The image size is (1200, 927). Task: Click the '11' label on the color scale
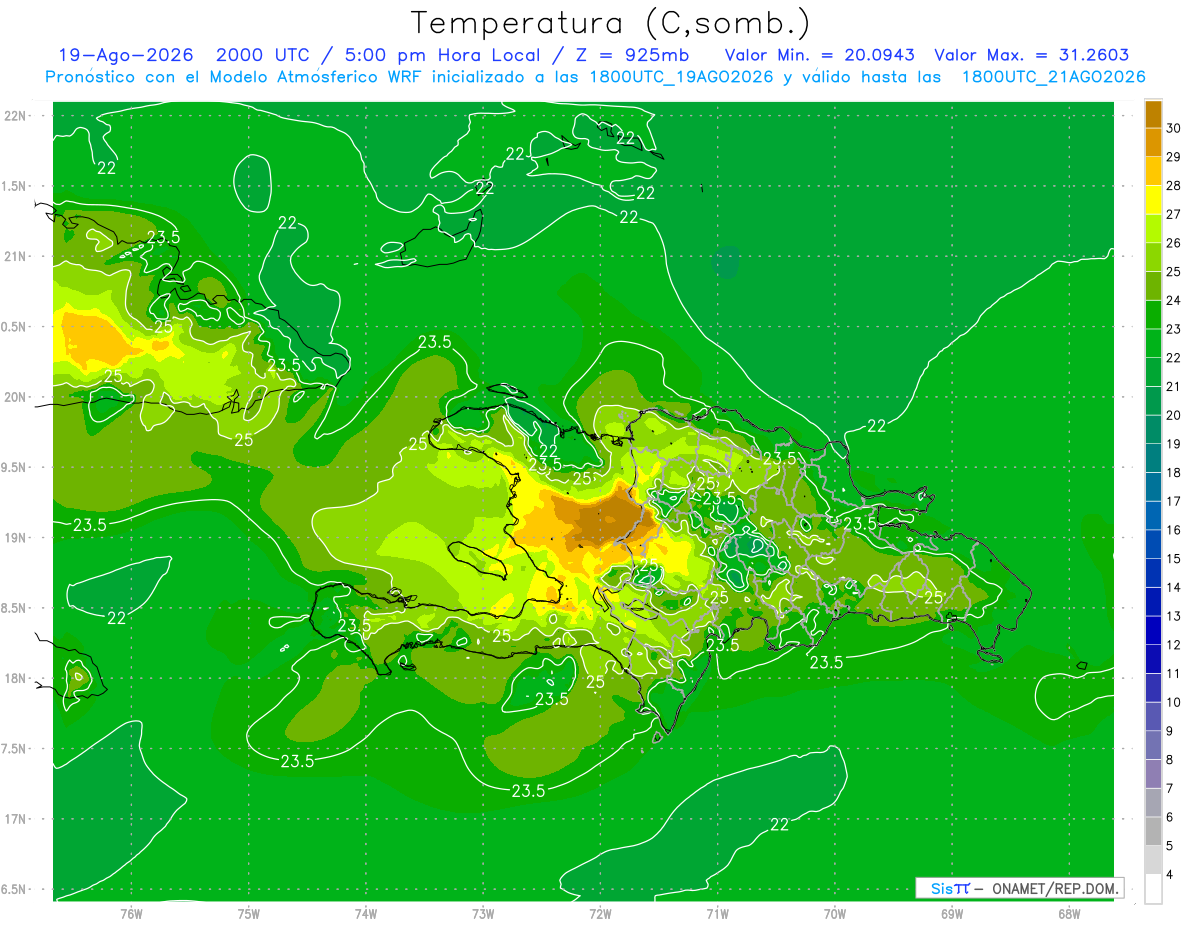pyautogui.click(x=1174, y=673)
